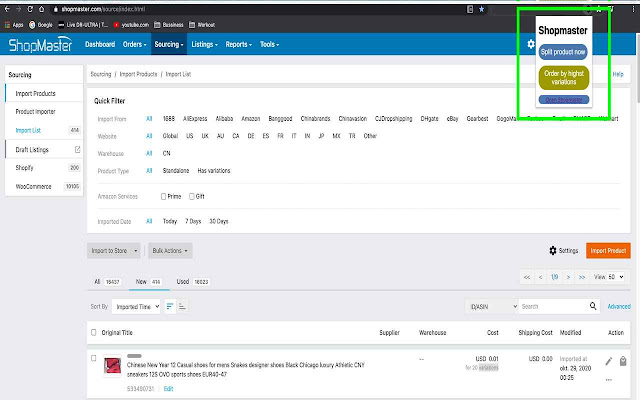
Task: Go to first page with double-left arrows
Action: [527, 277]
